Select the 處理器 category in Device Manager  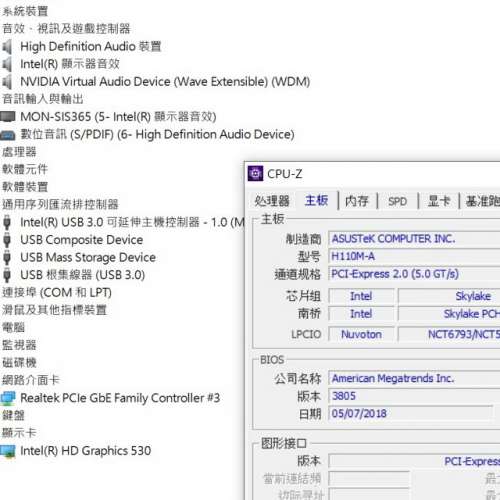(19, 152)
